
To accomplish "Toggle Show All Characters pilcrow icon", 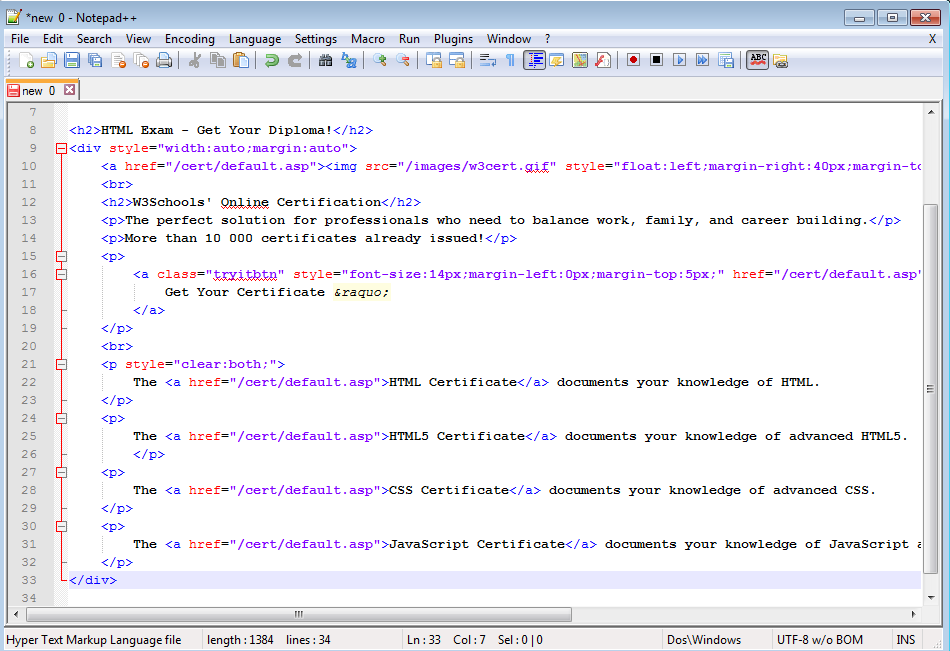I will 510,60.
